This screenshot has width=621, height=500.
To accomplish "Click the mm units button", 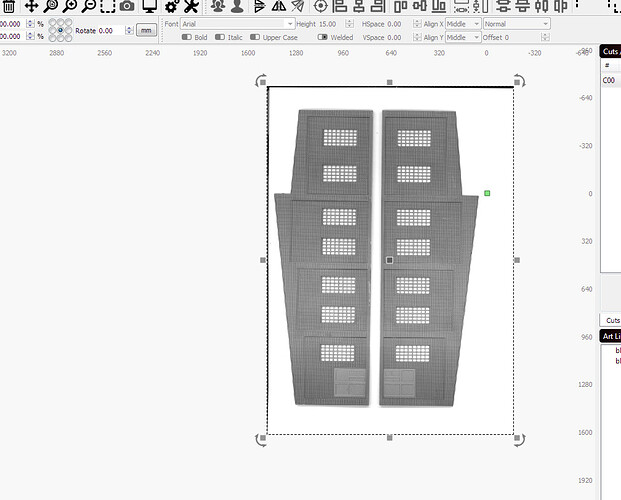I will click(x=146, y=31).
